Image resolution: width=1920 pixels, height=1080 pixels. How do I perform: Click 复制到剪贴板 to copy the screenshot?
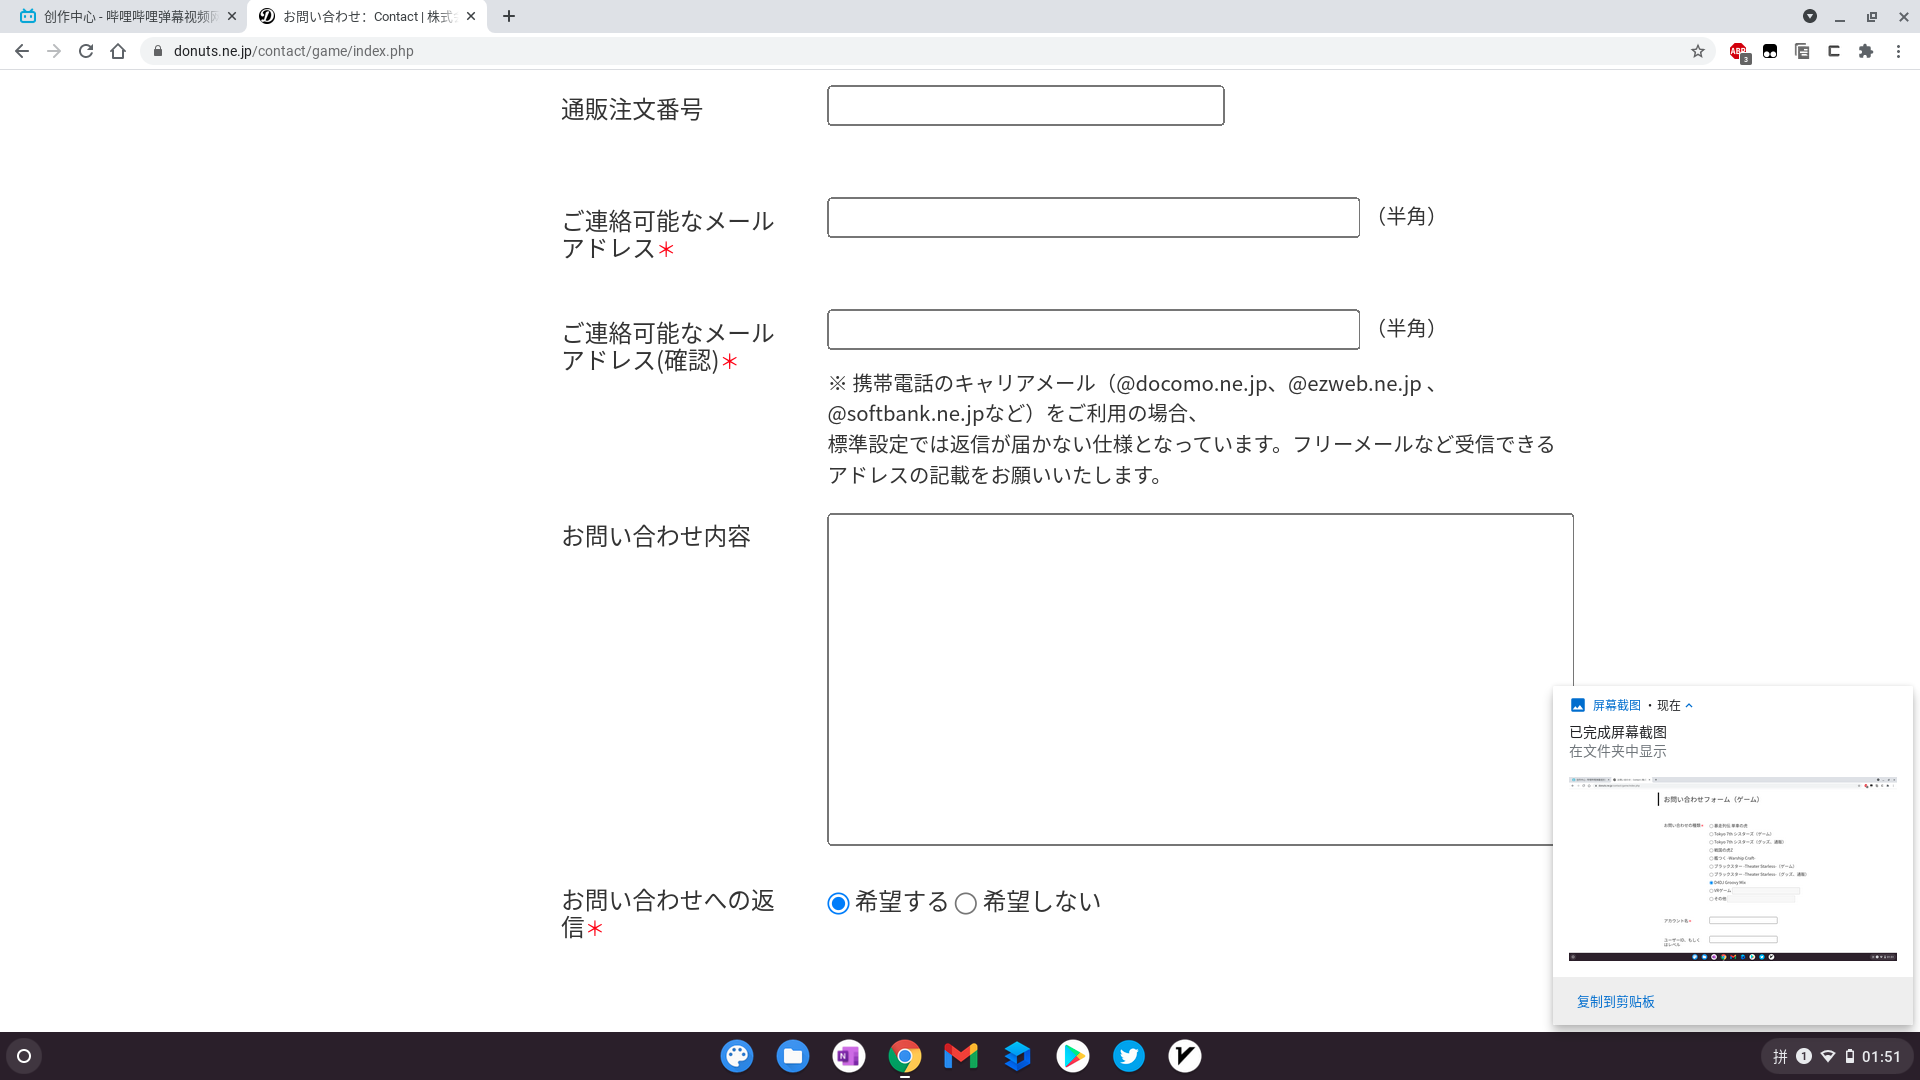1615,1001
